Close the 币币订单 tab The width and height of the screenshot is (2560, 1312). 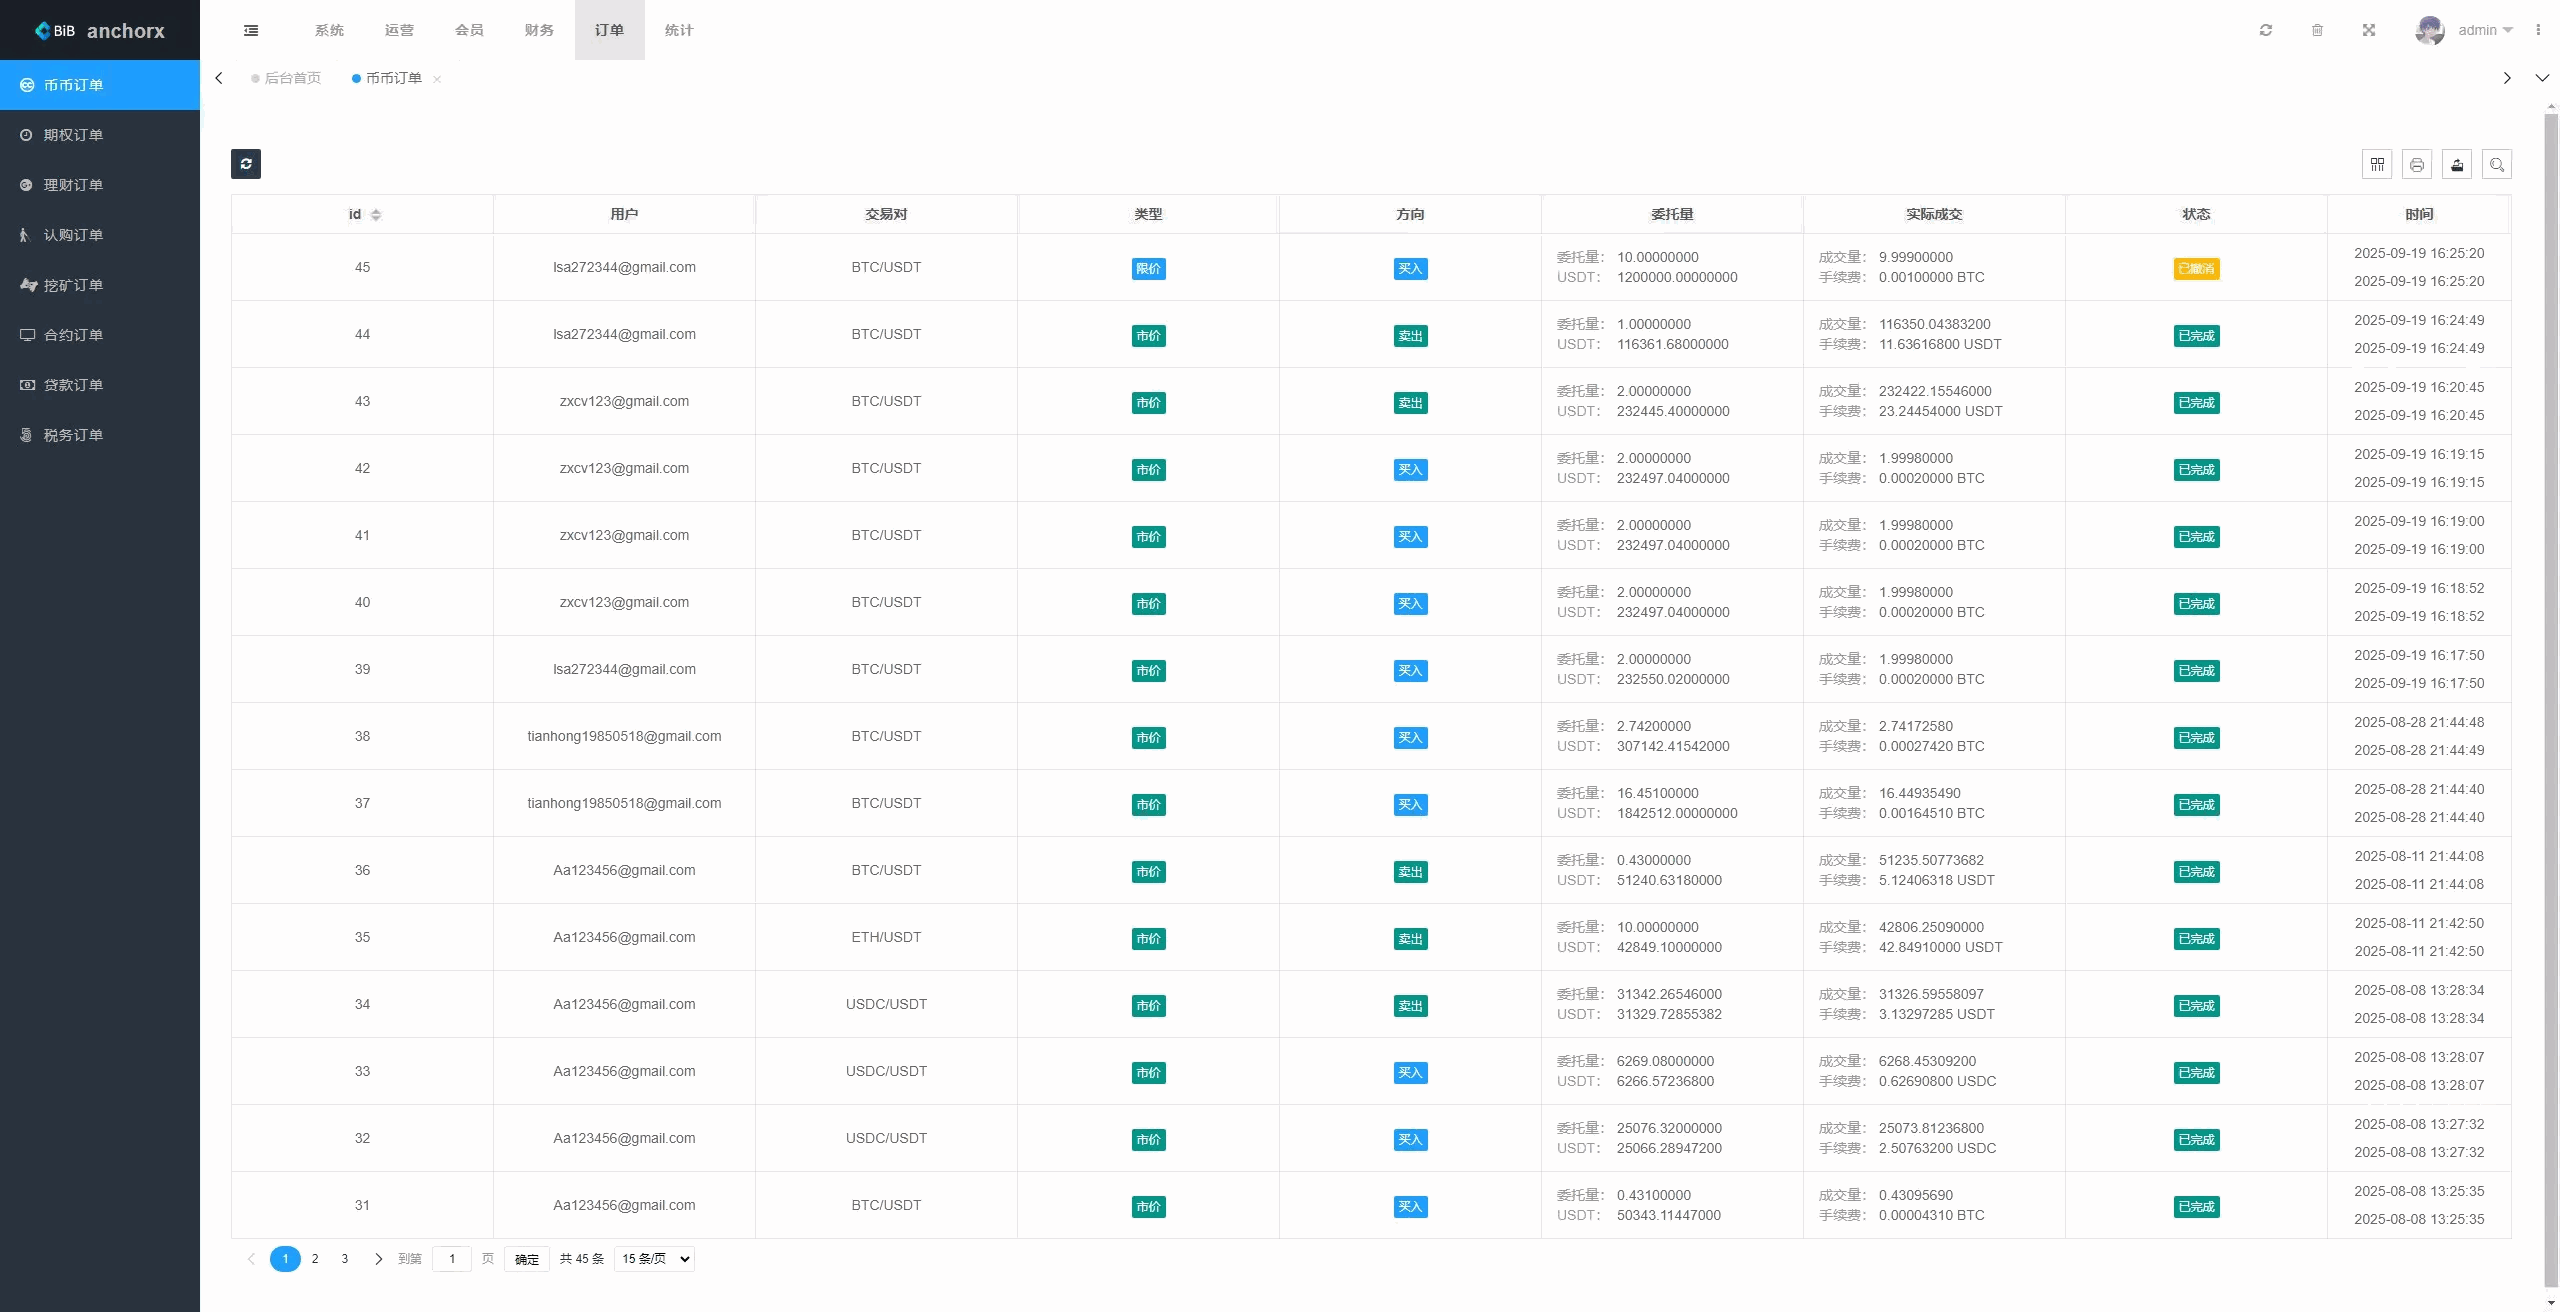(x=437, y=79)
